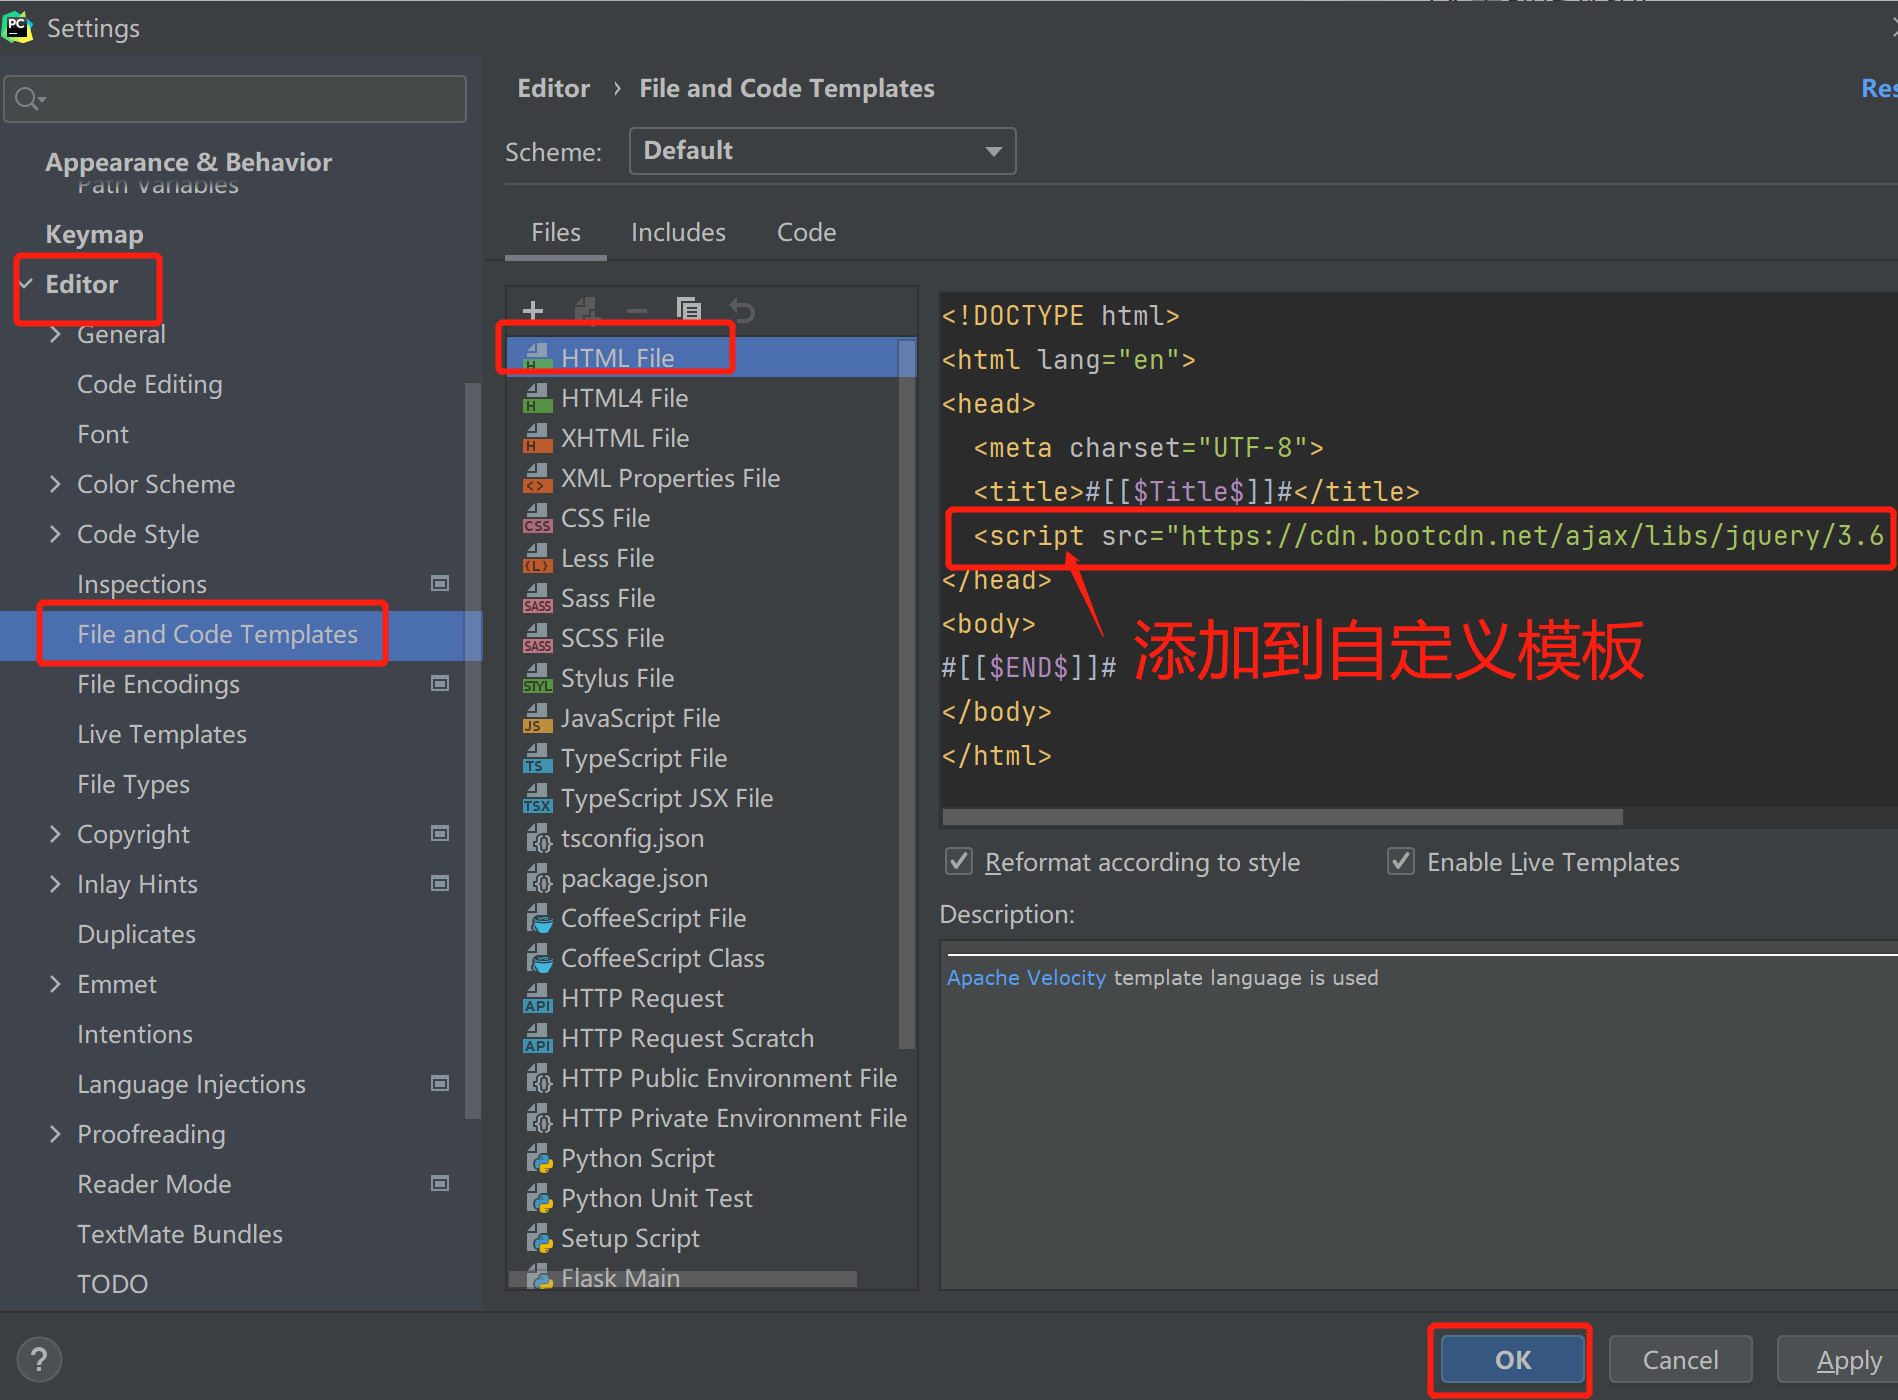
Task: Select the Font settings page
Action: coord(103,434)
